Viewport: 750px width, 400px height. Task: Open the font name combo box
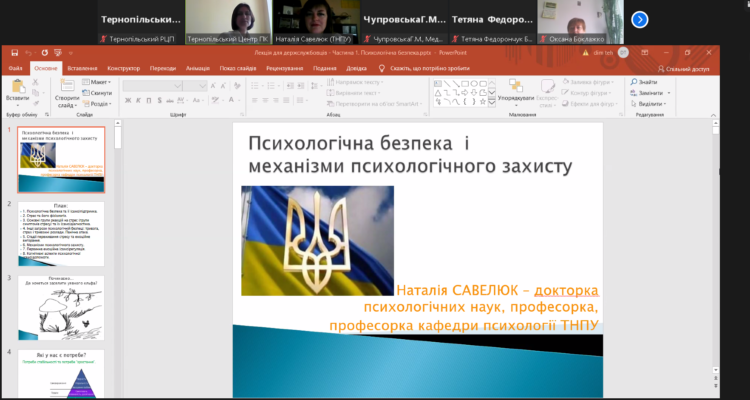pos(153,86)
